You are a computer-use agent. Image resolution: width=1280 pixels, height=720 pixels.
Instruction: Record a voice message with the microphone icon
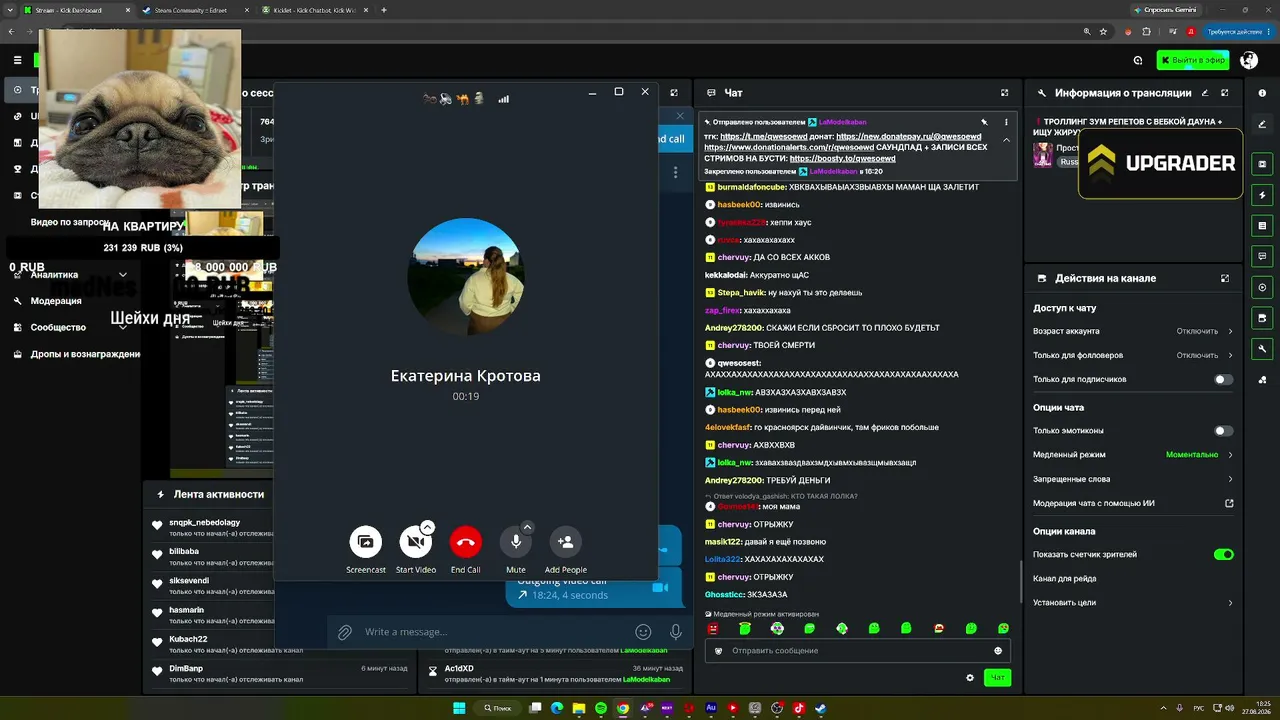click(676, 632)
